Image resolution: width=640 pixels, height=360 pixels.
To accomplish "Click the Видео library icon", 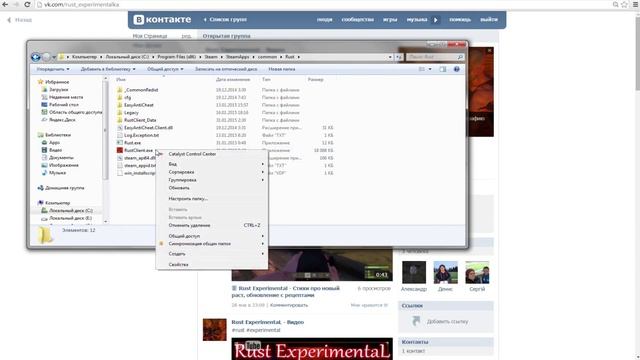I will coord(44,150).
